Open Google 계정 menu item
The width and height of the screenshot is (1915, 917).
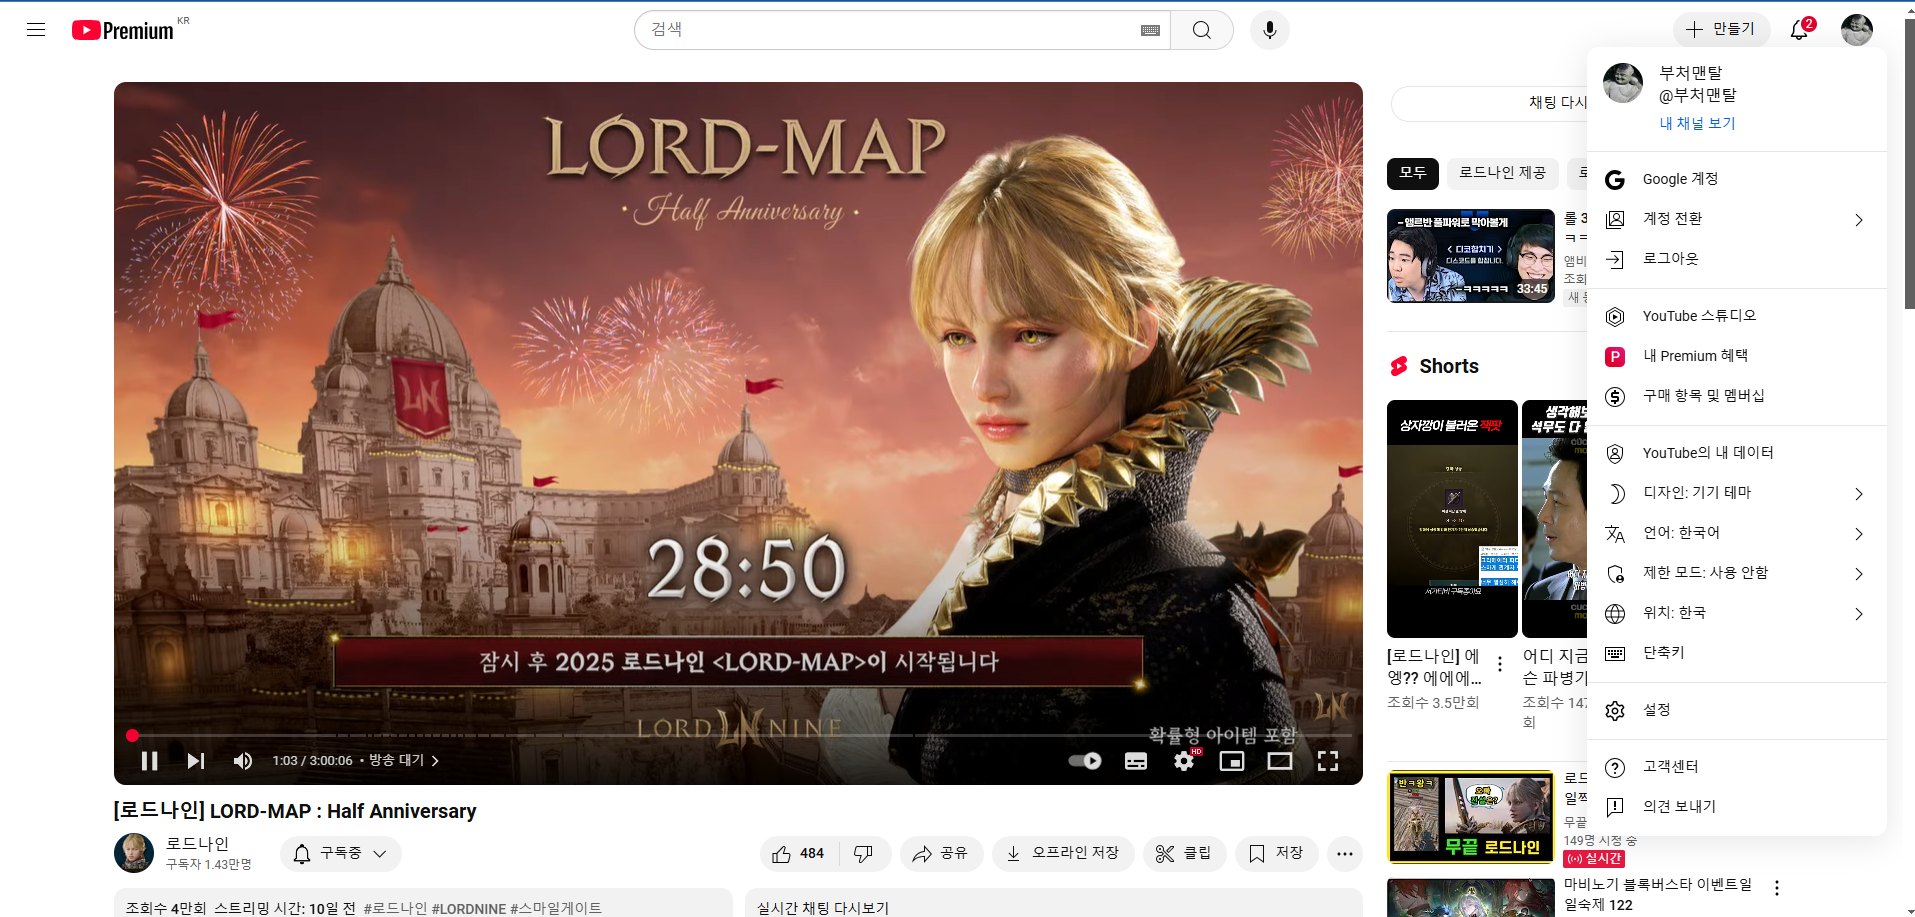1737,179
